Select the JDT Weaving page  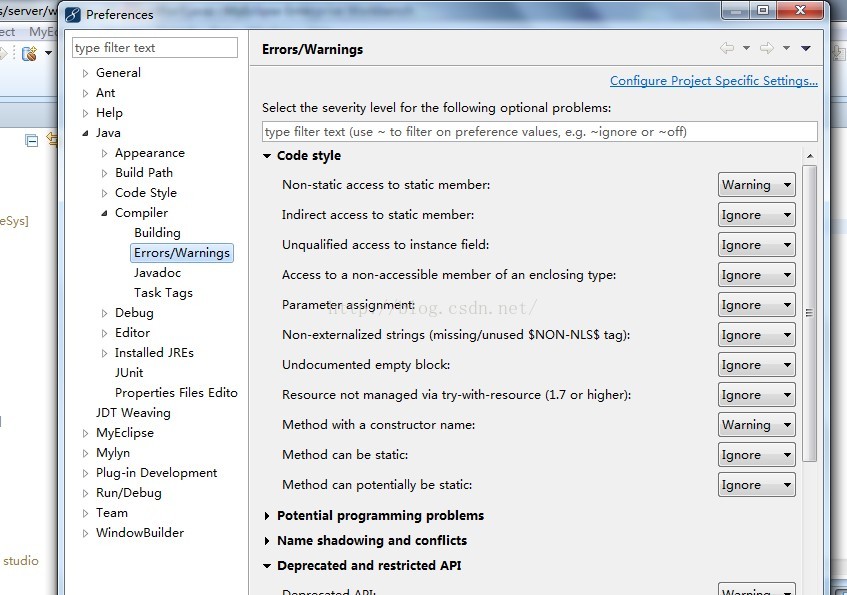[133, 413]
